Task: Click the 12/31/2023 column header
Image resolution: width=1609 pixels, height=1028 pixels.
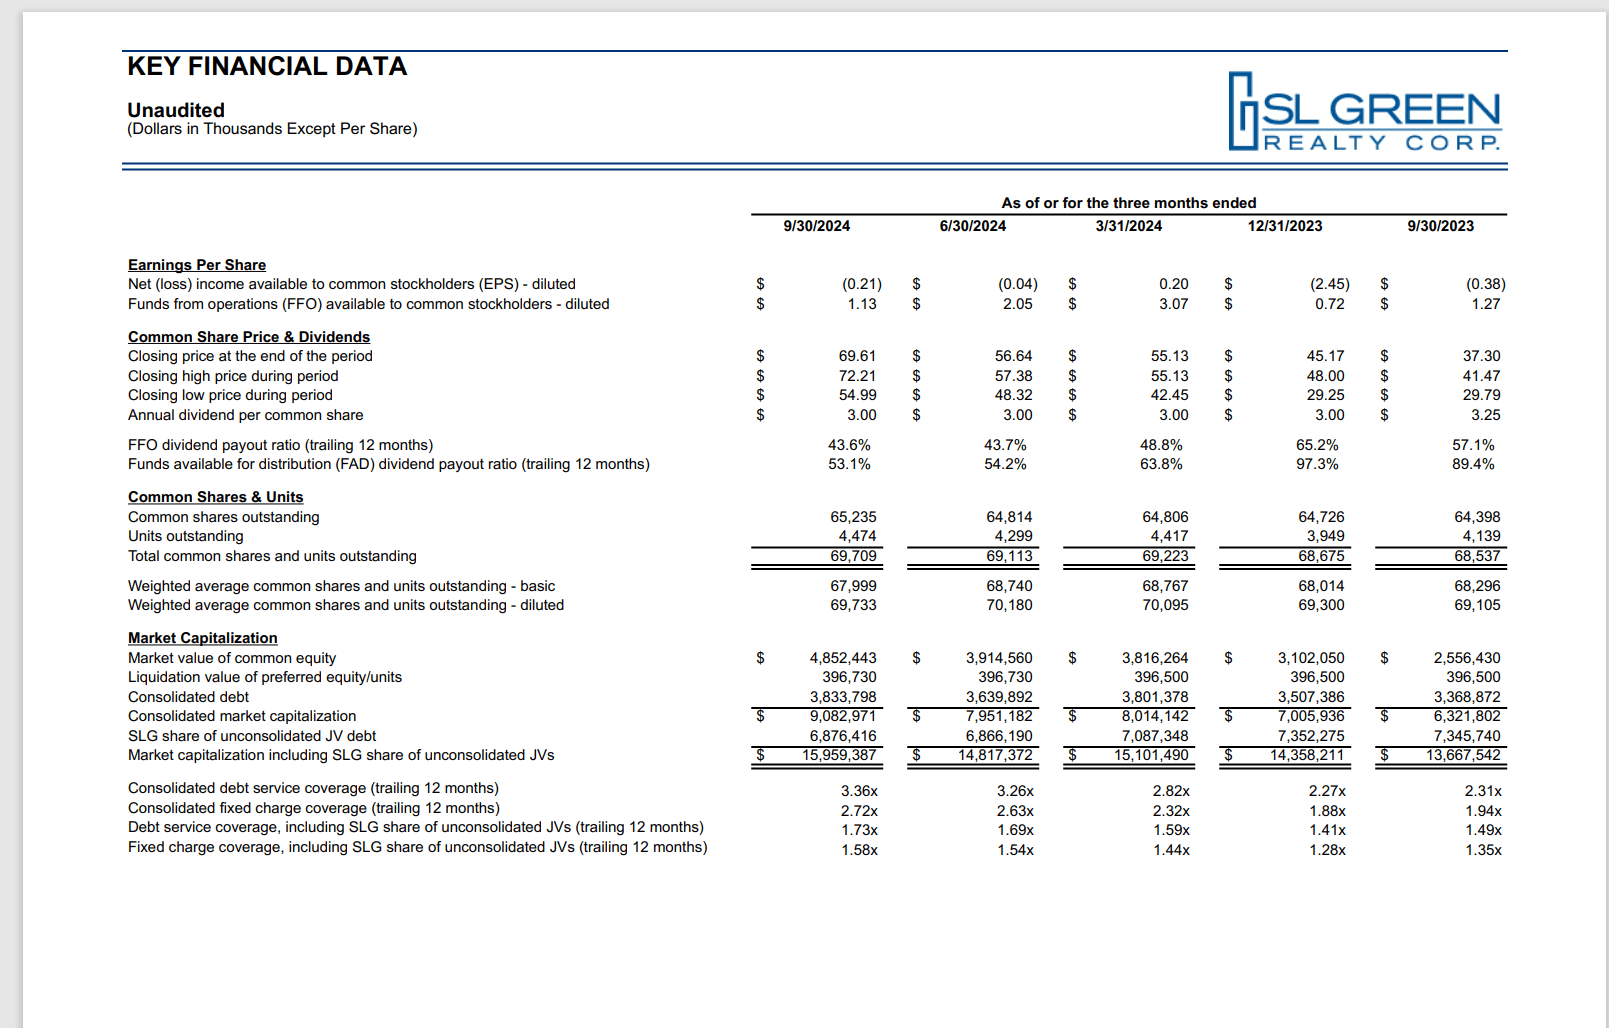Action: click(x=1283, y=226)
